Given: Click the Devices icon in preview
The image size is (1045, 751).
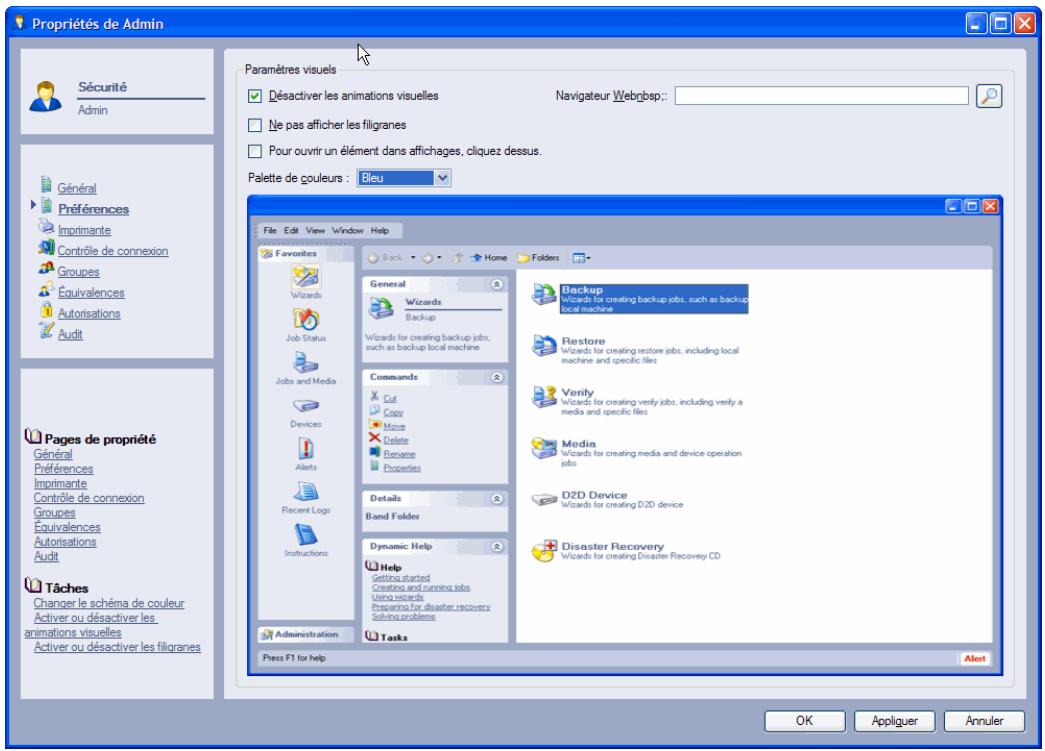Looking at the screenshot, I should coord(306,406).
